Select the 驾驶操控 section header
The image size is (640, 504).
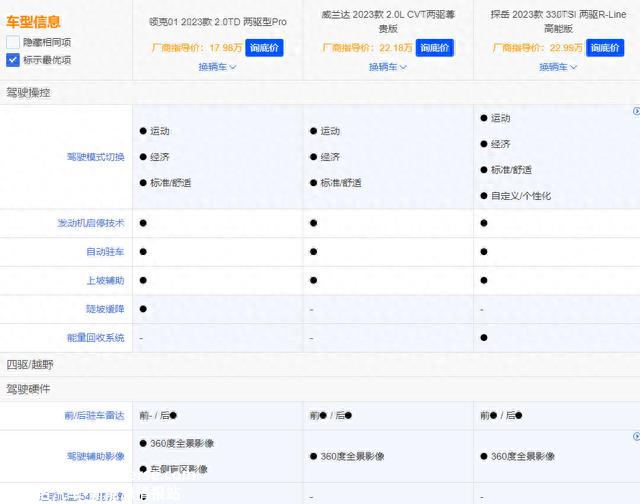28,93
